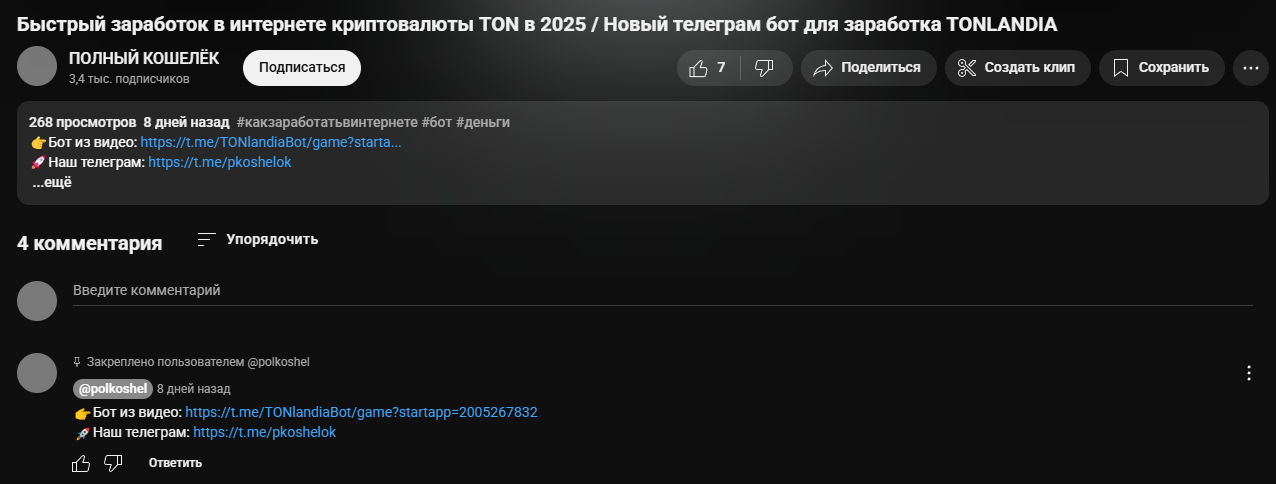
Task: Open the t.me/pkoshelok link in the pinned comment
Action: tap(265, 432)
